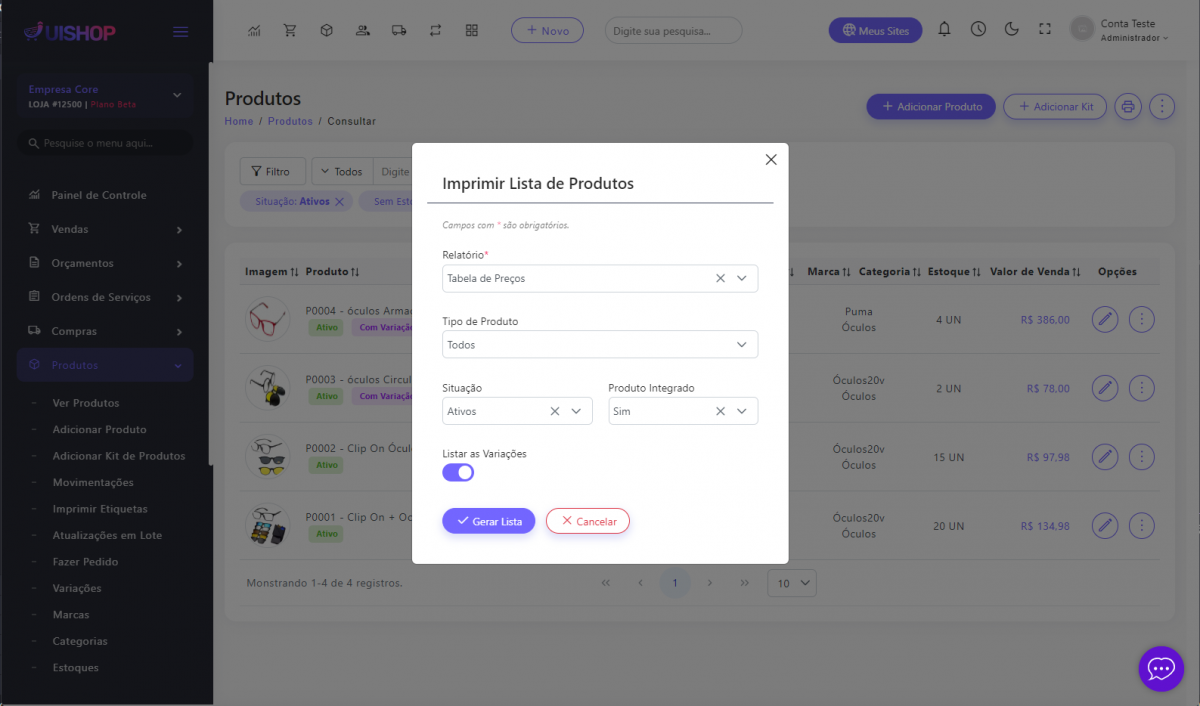This screenshot has width=1200, height=706.
Task: Close the Imprimir Lista de Produtos dialog
Action: [x=771, y=160]
